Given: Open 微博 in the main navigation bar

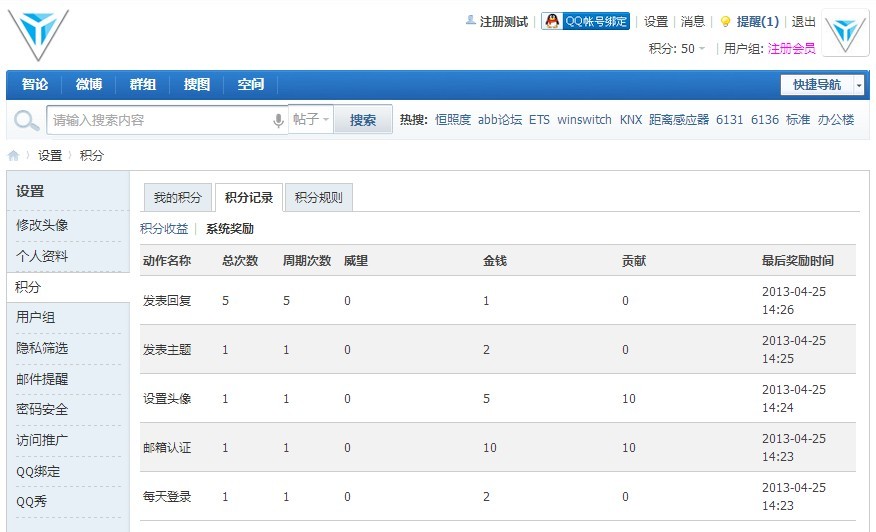Looking at the screenshot, I should (x=89, y=85).
